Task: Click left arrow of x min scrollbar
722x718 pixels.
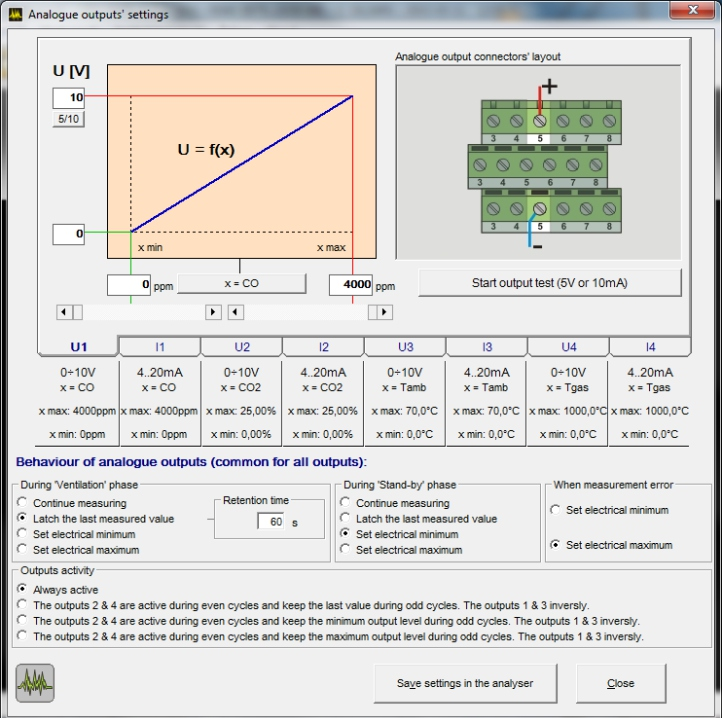Action: [x=64, y=312]
